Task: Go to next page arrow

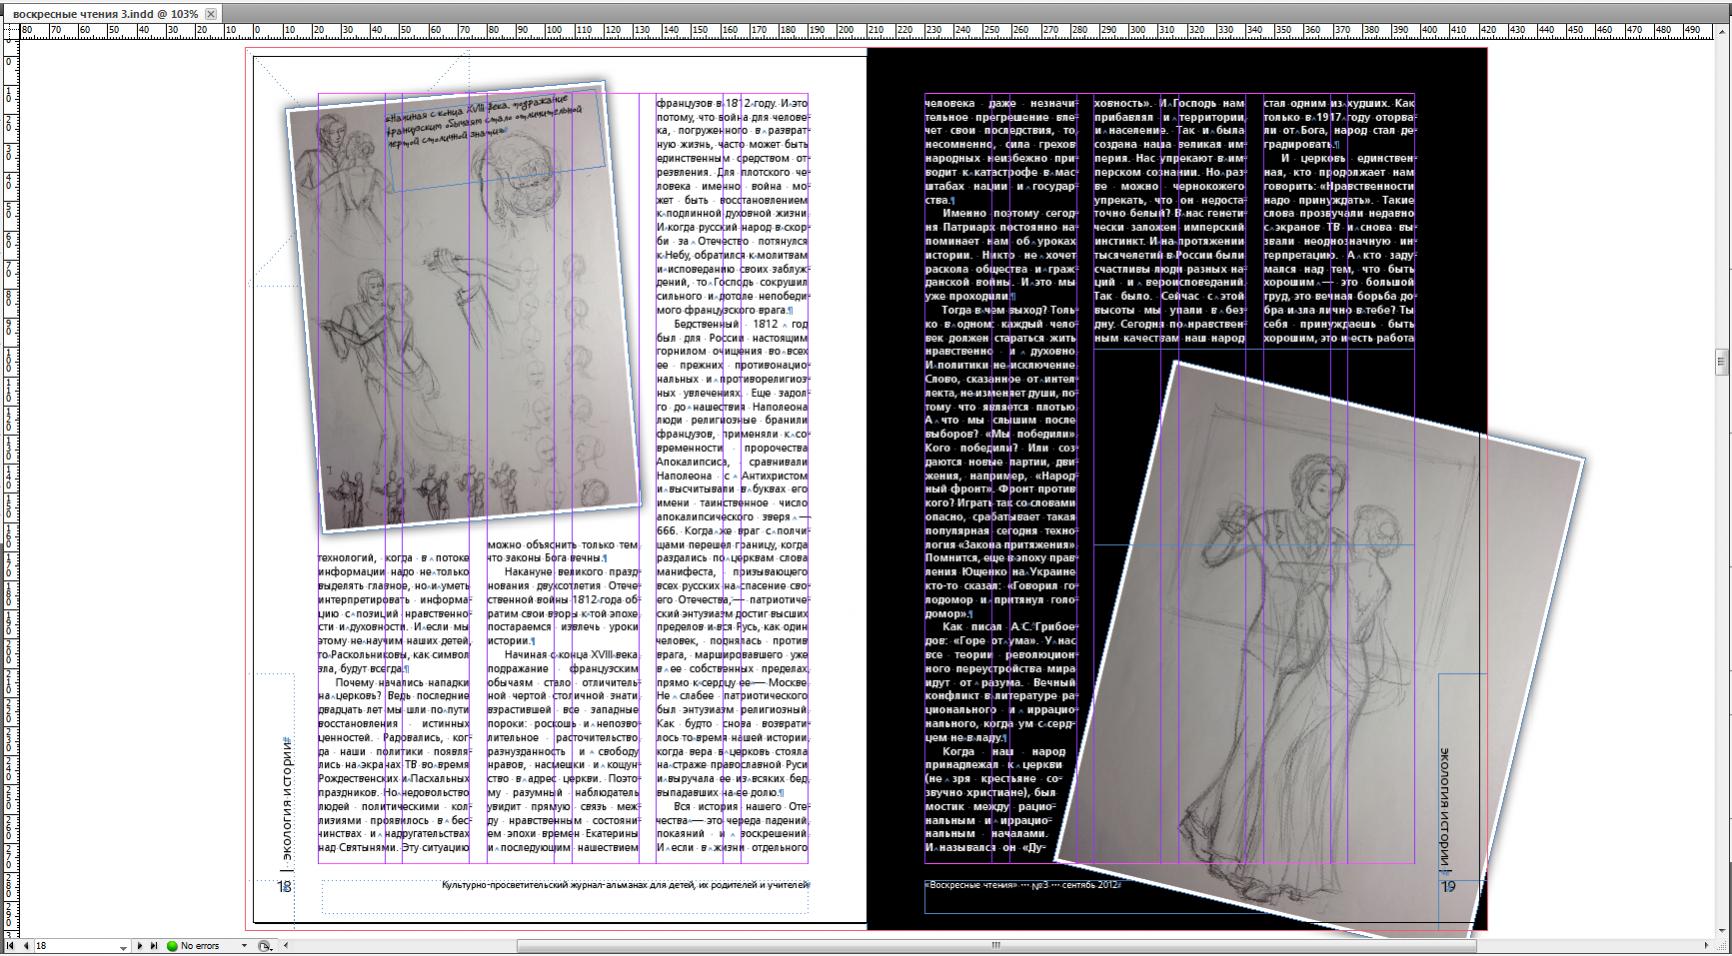Action: tap(140, 945)
